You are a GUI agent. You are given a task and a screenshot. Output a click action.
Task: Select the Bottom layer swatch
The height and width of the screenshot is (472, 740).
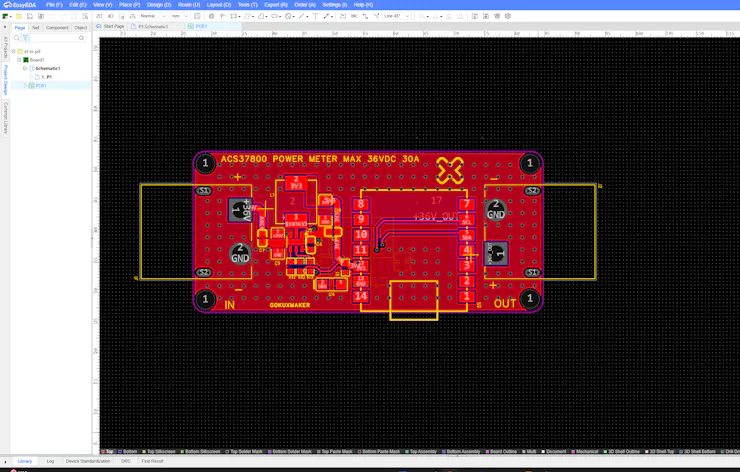point(120,452)
